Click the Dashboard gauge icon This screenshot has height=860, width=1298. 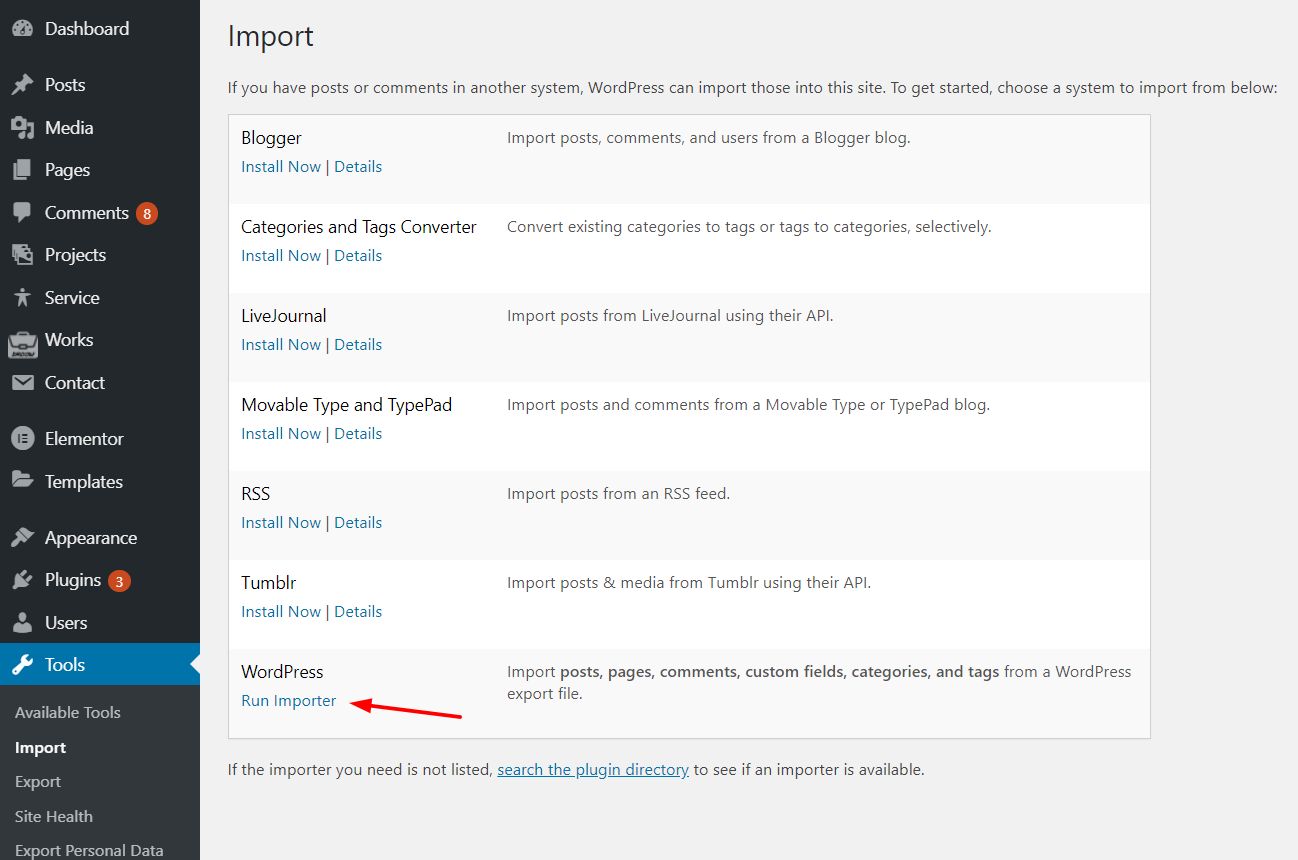(22, 29)
